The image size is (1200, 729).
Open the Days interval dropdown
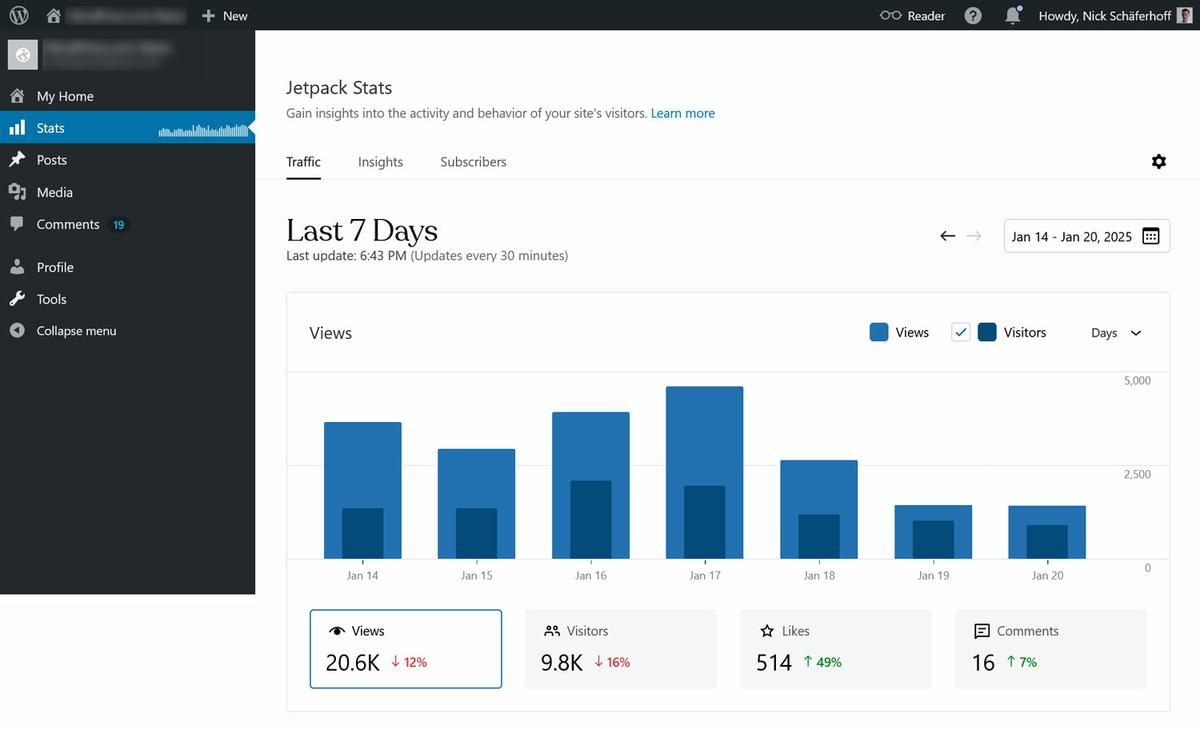coord(1115,332)
